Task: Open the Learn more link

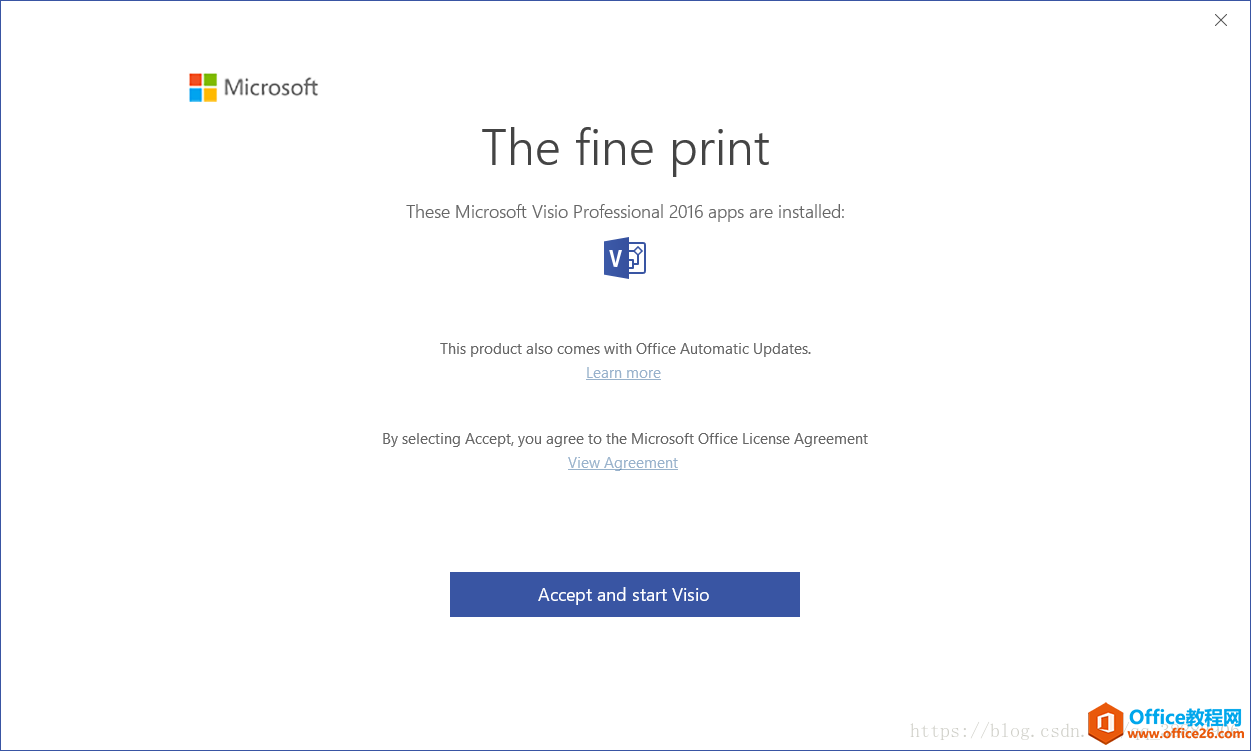Action: pyautogui.click(x=623, y=373)
